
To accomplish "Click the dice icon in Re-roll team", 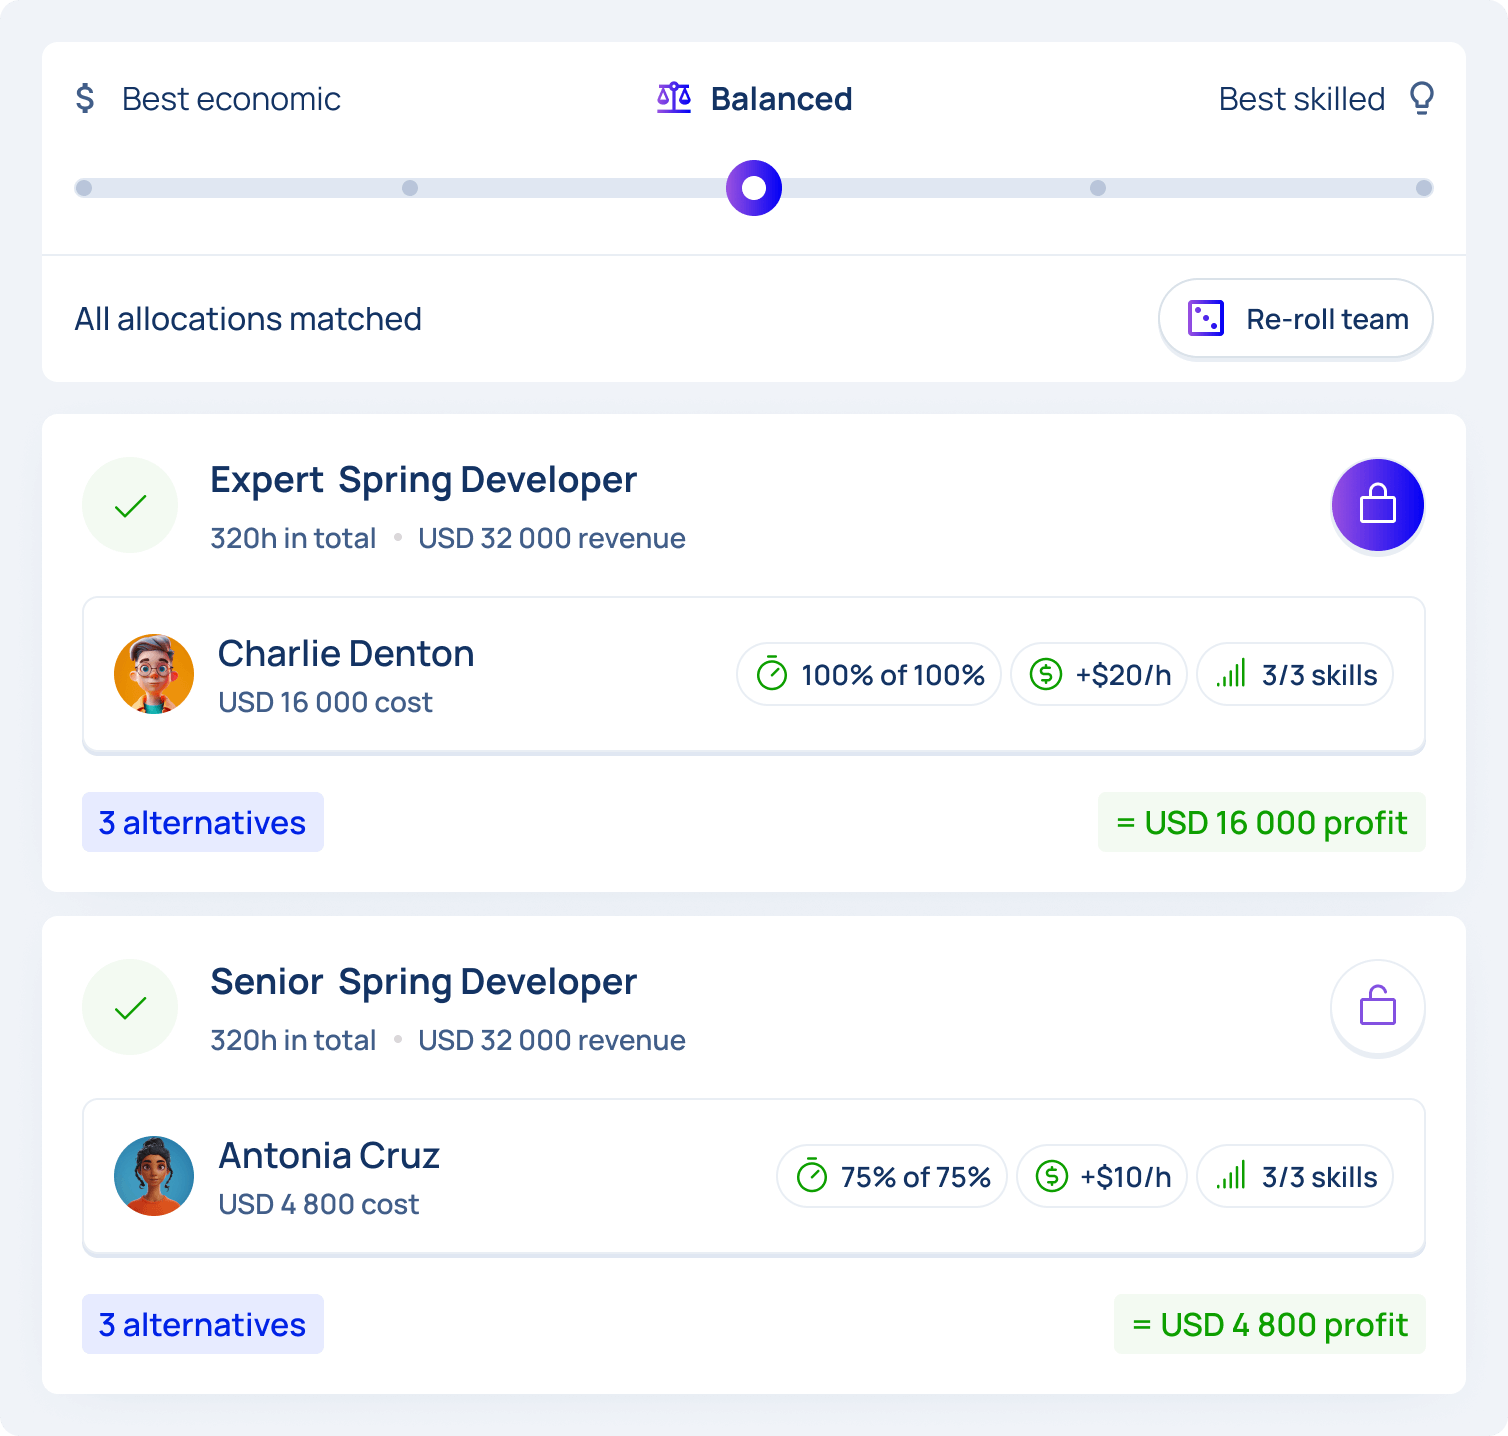I will pos(1206,319).
